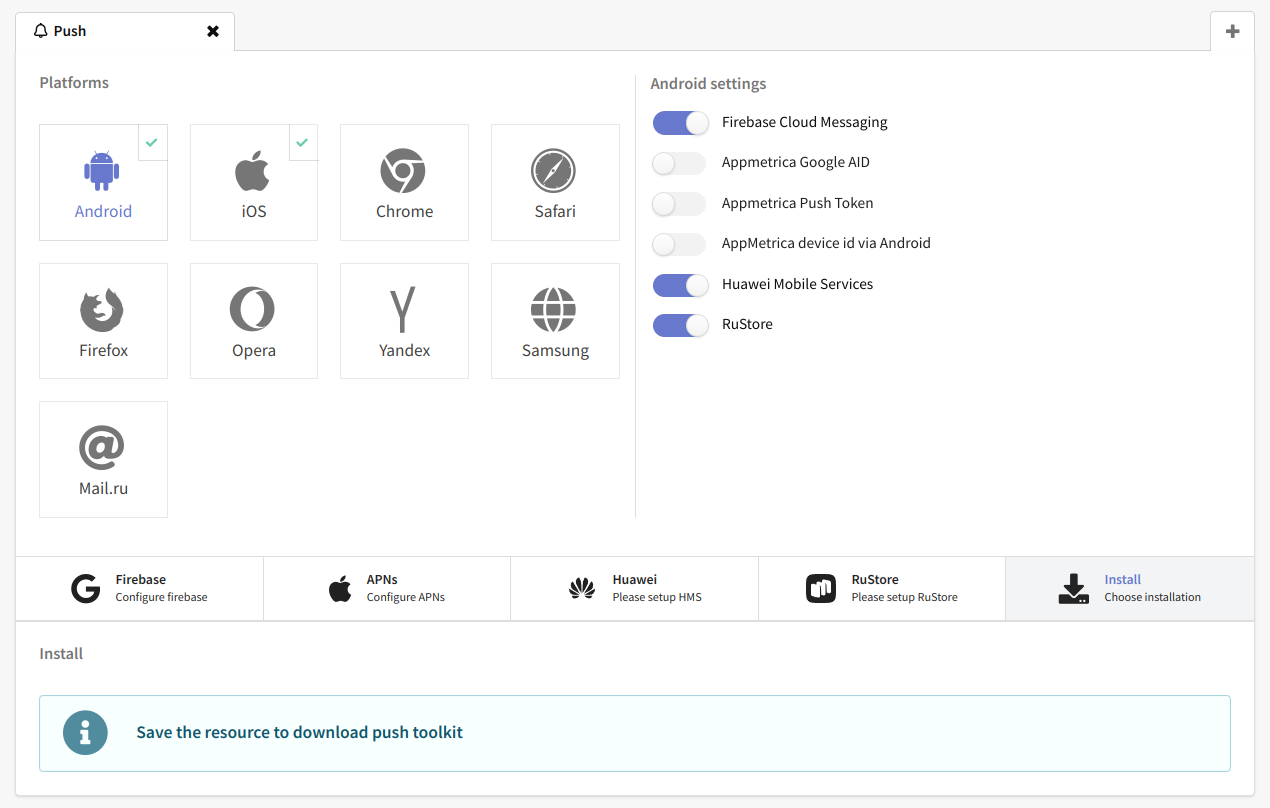The image size is (1270, 808).
Task: Enable Appmetrica Google AID toggle
Action: [679, 163]
